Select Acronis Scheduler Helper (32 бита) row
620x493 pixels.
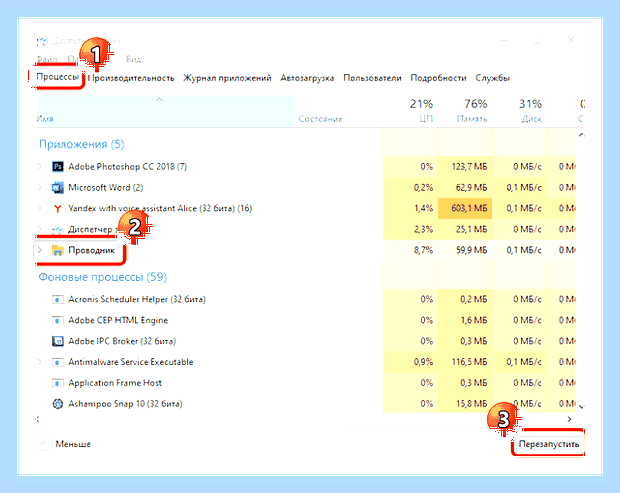coord(137,299)
